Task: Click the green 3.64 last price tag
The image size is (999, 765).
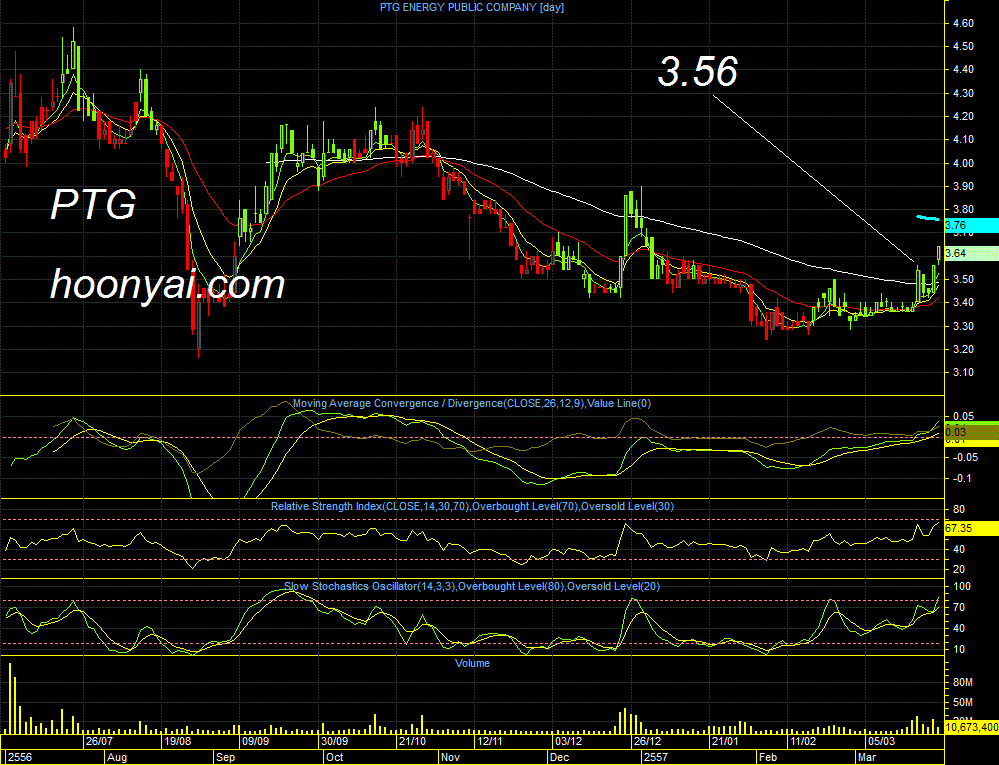Action: point(971,254)
